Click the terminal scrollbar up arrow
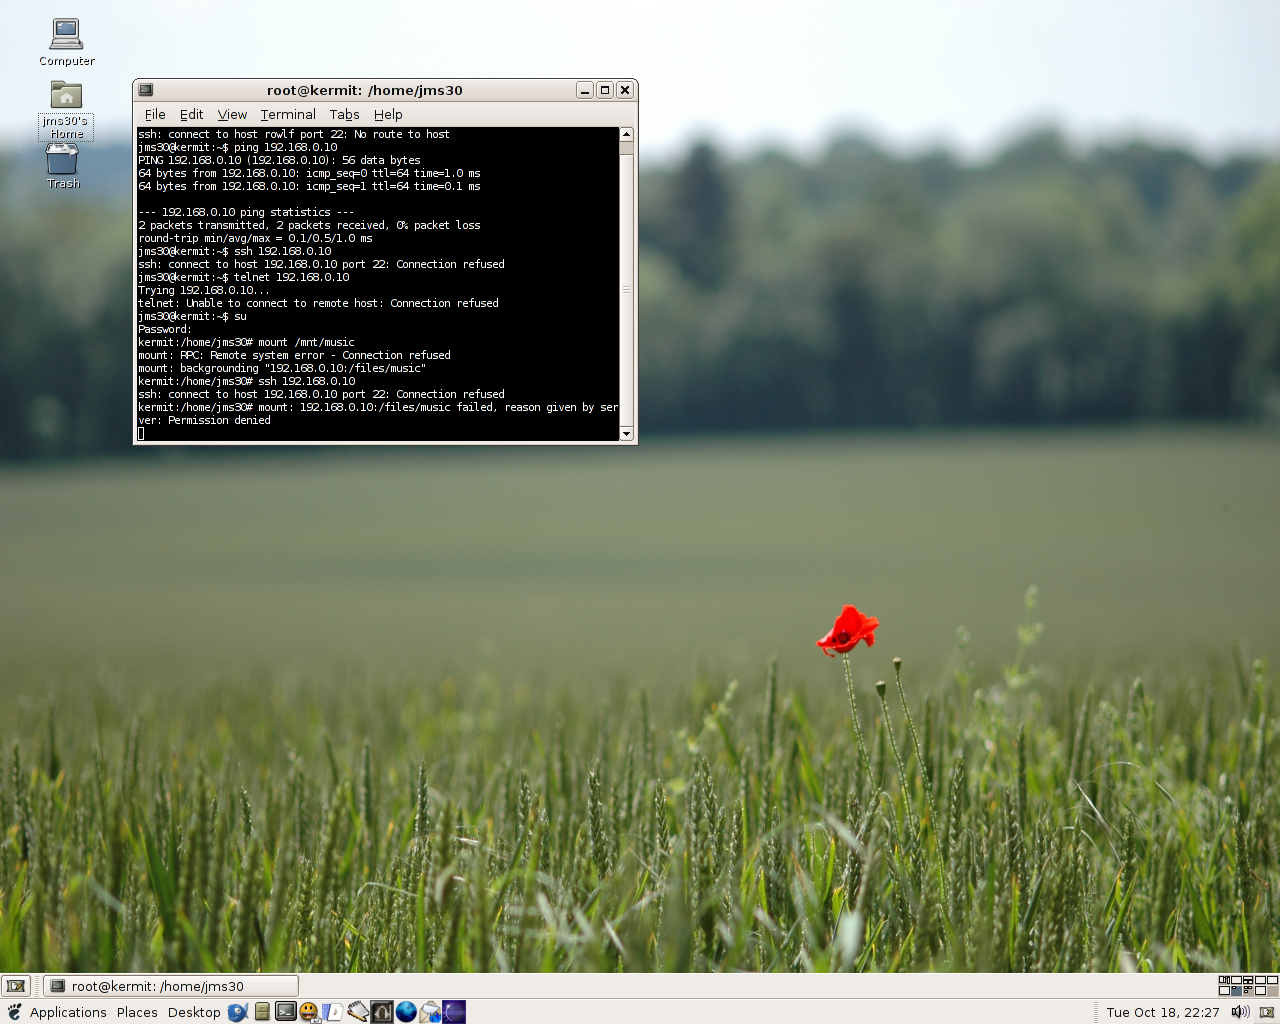The image size is (1280, 1024). [x=627, y=134]
